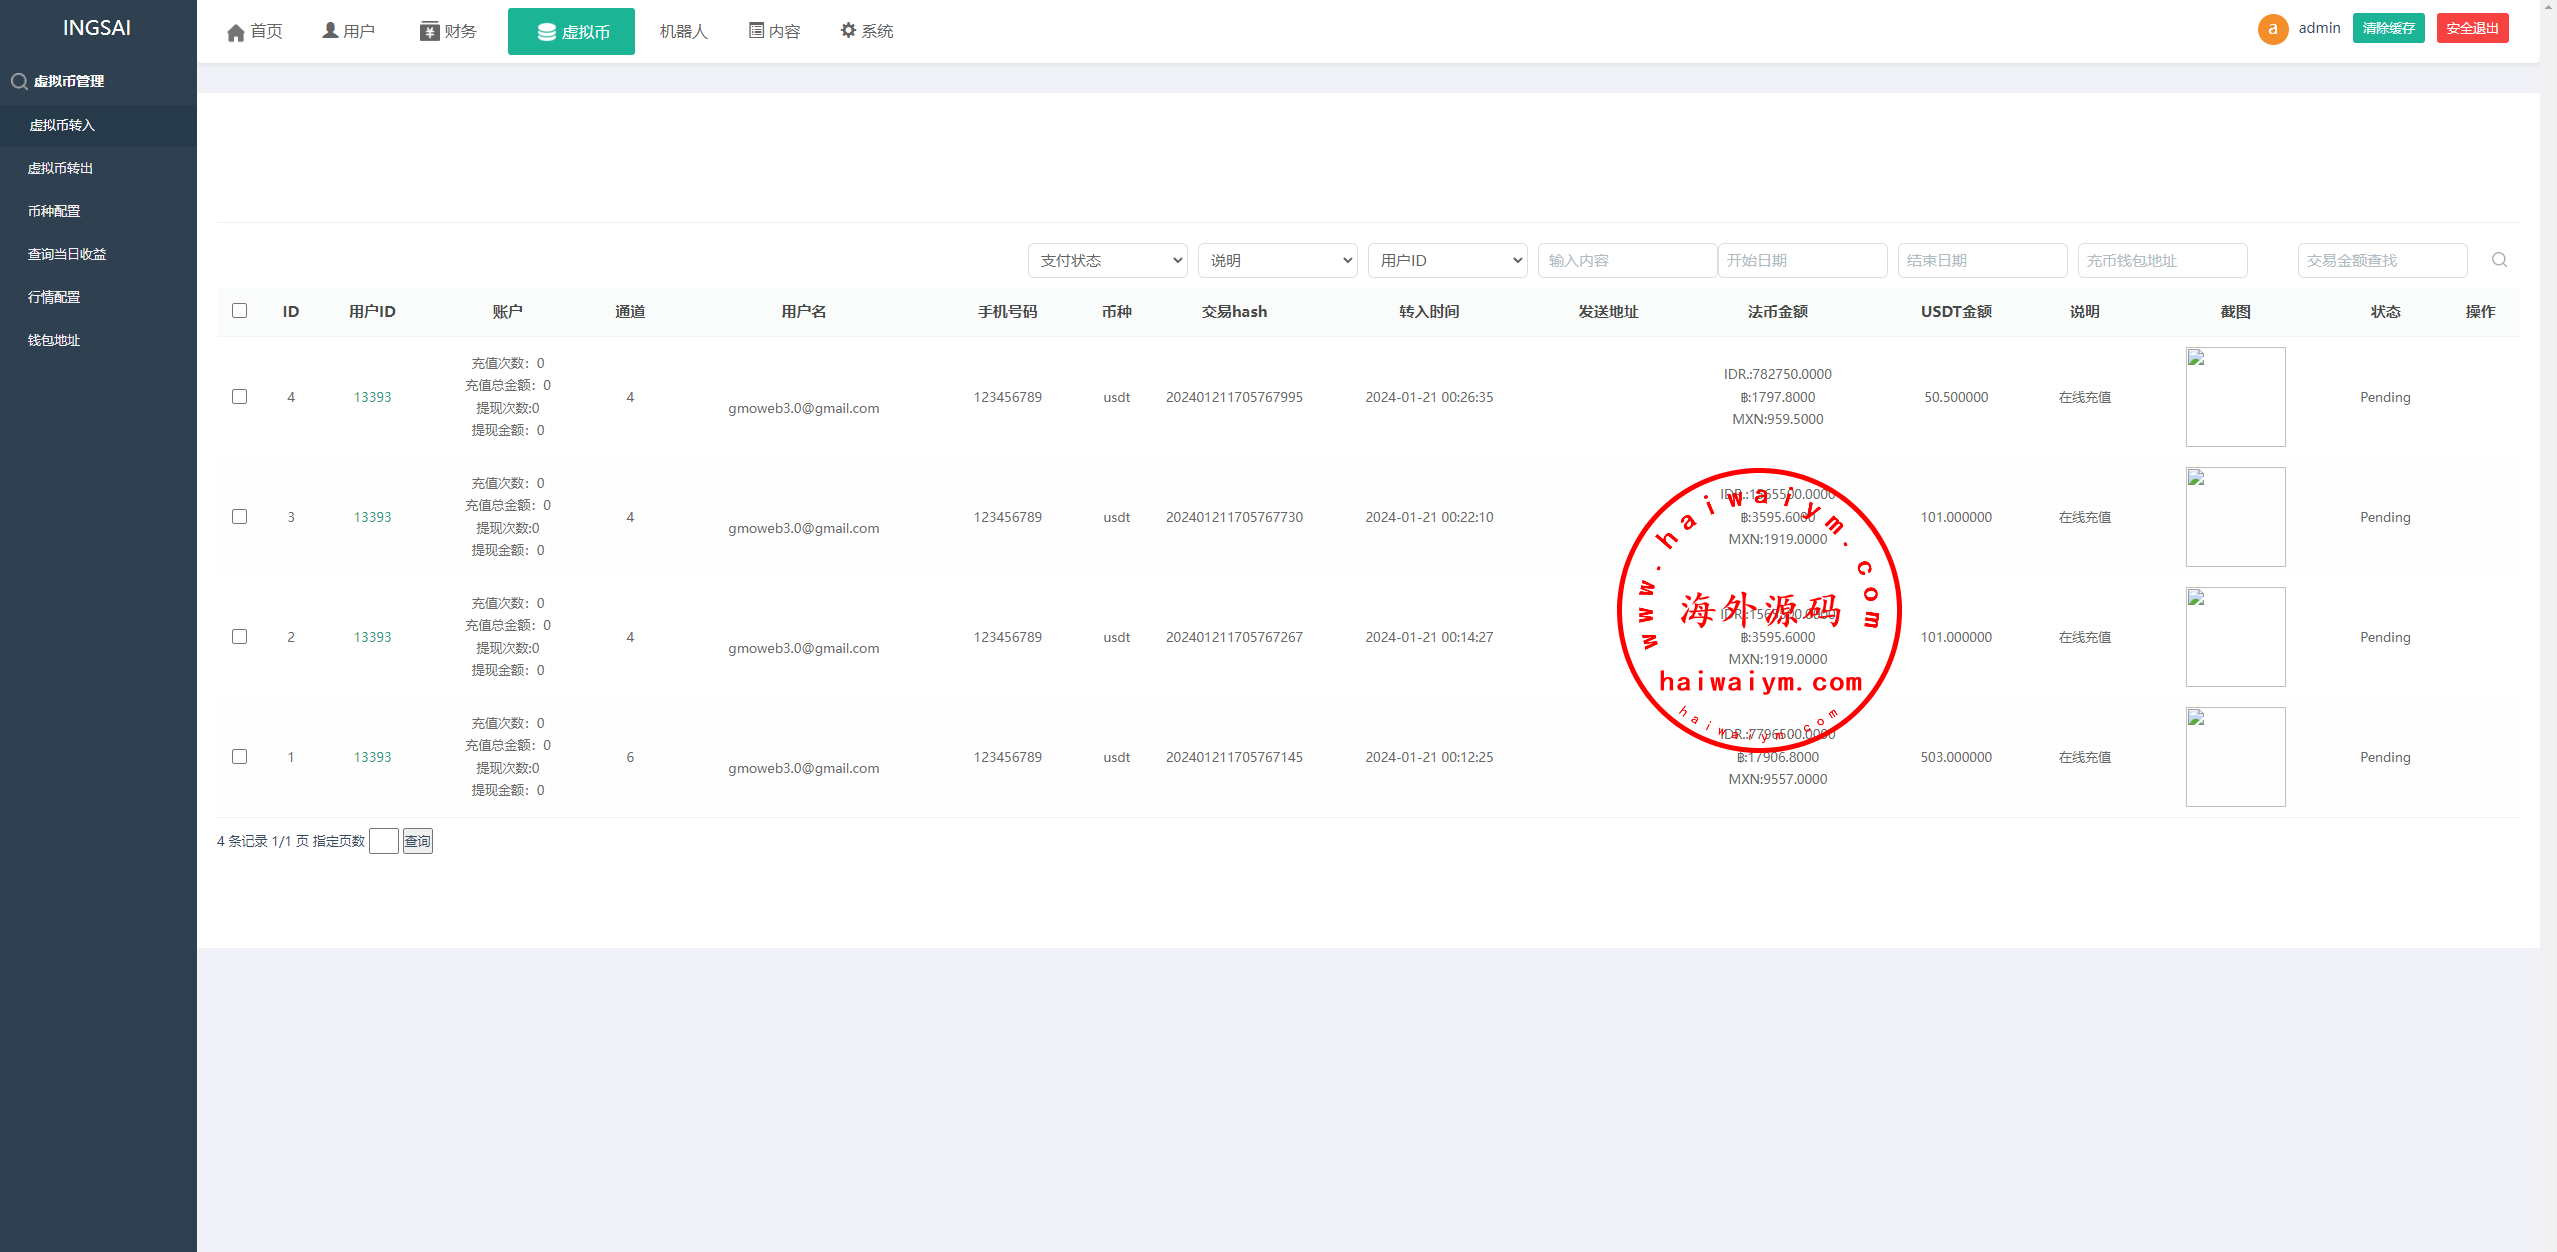2557x1252 pixels.
Task: Open 虚拟币转出 in the sidebar
Action: (x=60, y=168)
